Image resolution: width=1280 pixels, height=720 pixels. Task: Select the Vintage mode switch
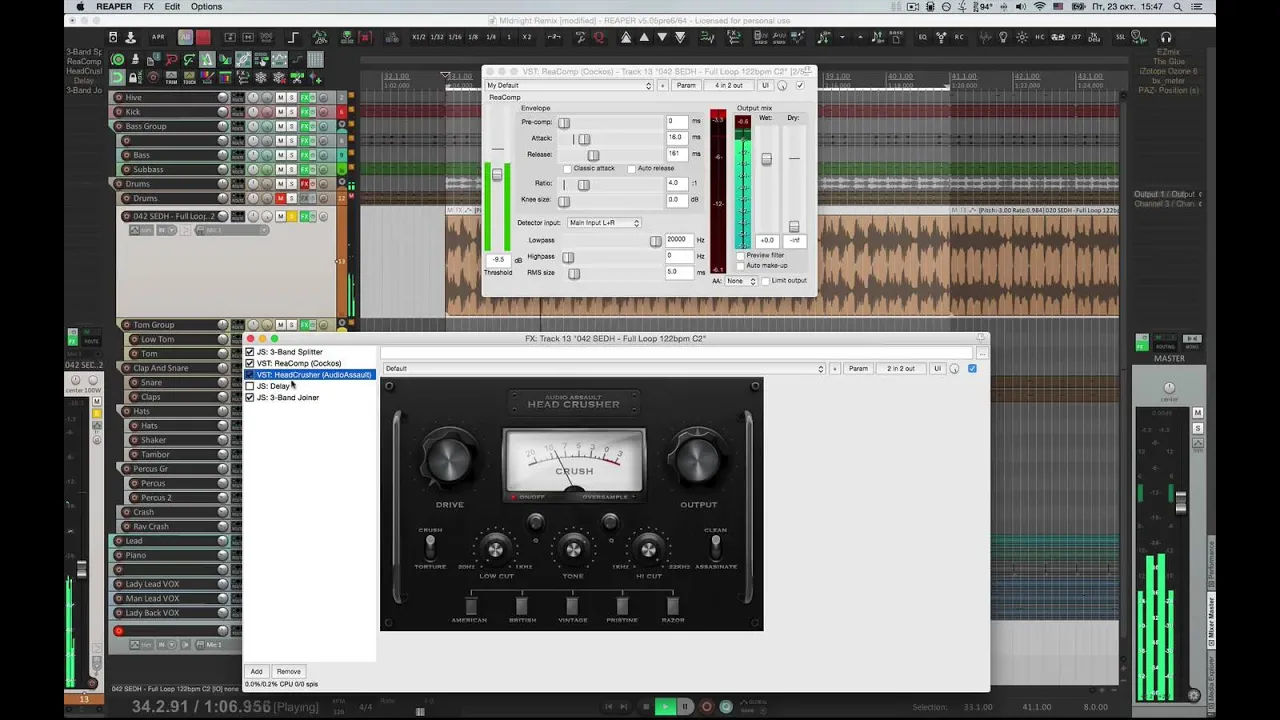[572, 605]
